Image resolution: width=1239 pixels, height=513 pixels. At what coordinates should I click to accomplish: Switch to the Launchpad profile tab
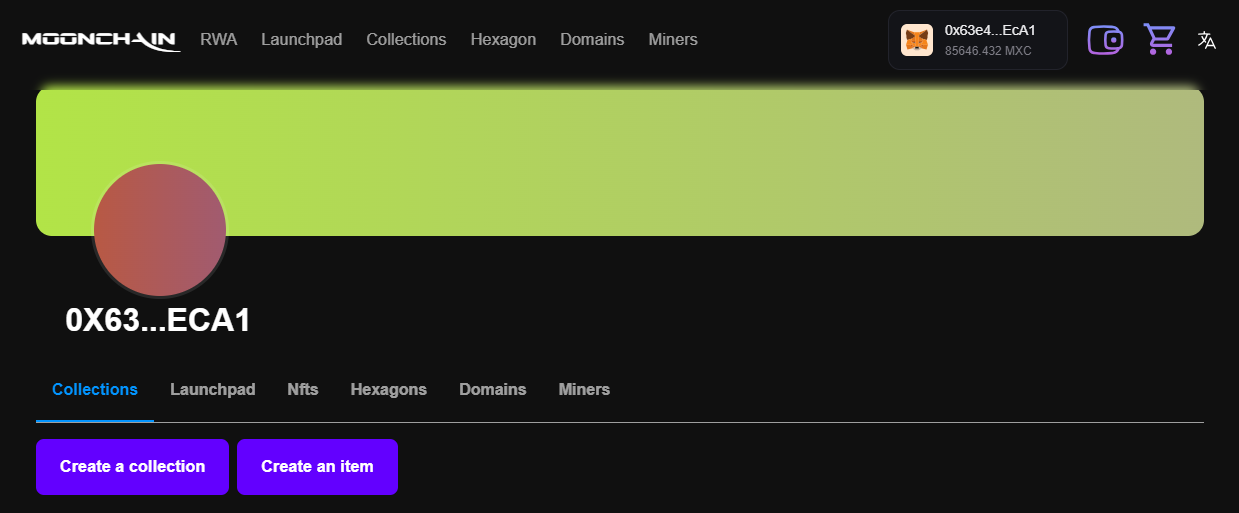(212, 389)
